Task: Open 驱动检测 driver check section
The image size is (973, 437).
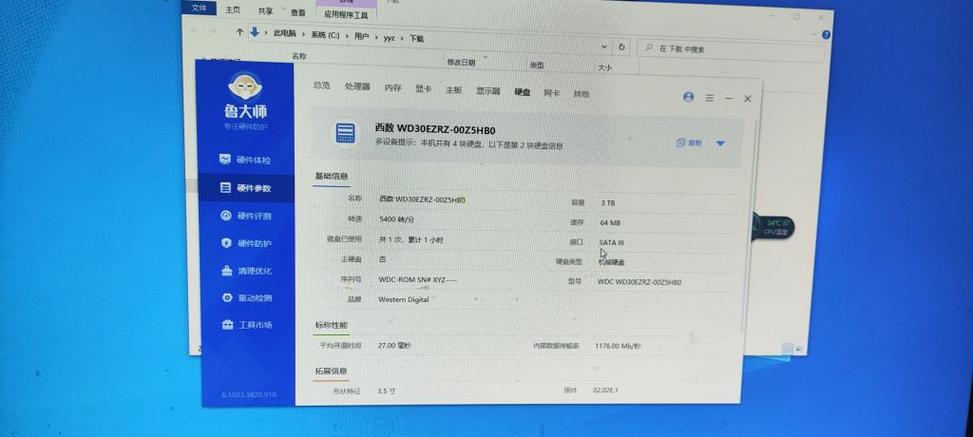Action: pyautogui.click(x=247, y=297)
